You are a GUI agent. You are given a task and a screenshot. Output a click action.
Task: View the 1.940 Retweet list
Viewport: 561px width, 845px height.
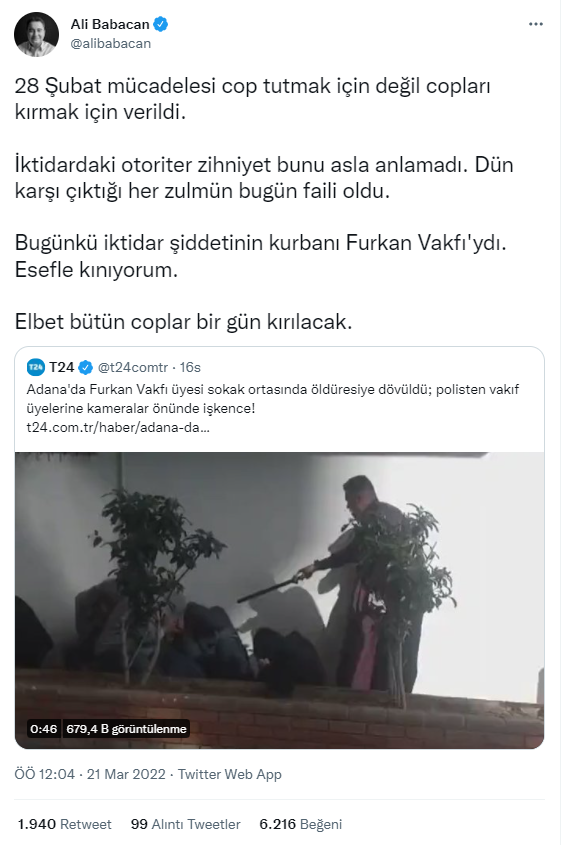[64, 825]
